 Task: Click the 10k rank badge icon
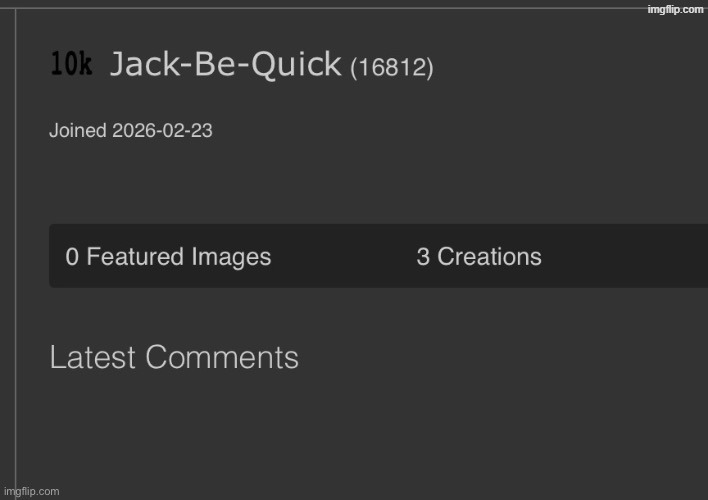pyautogui.click(x=71, y=65)
